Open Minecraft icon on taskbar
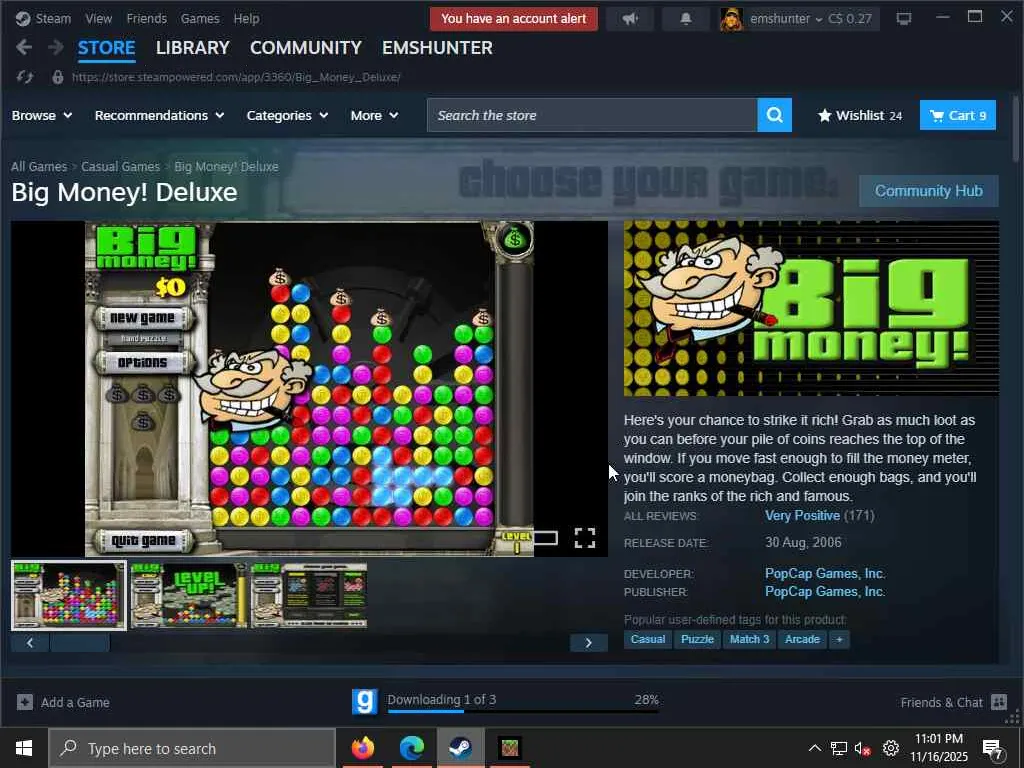 pos(509,748)
